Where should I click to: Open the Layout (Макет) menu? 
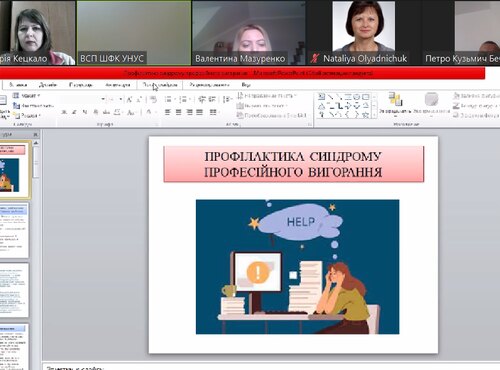tap(27, 96)
